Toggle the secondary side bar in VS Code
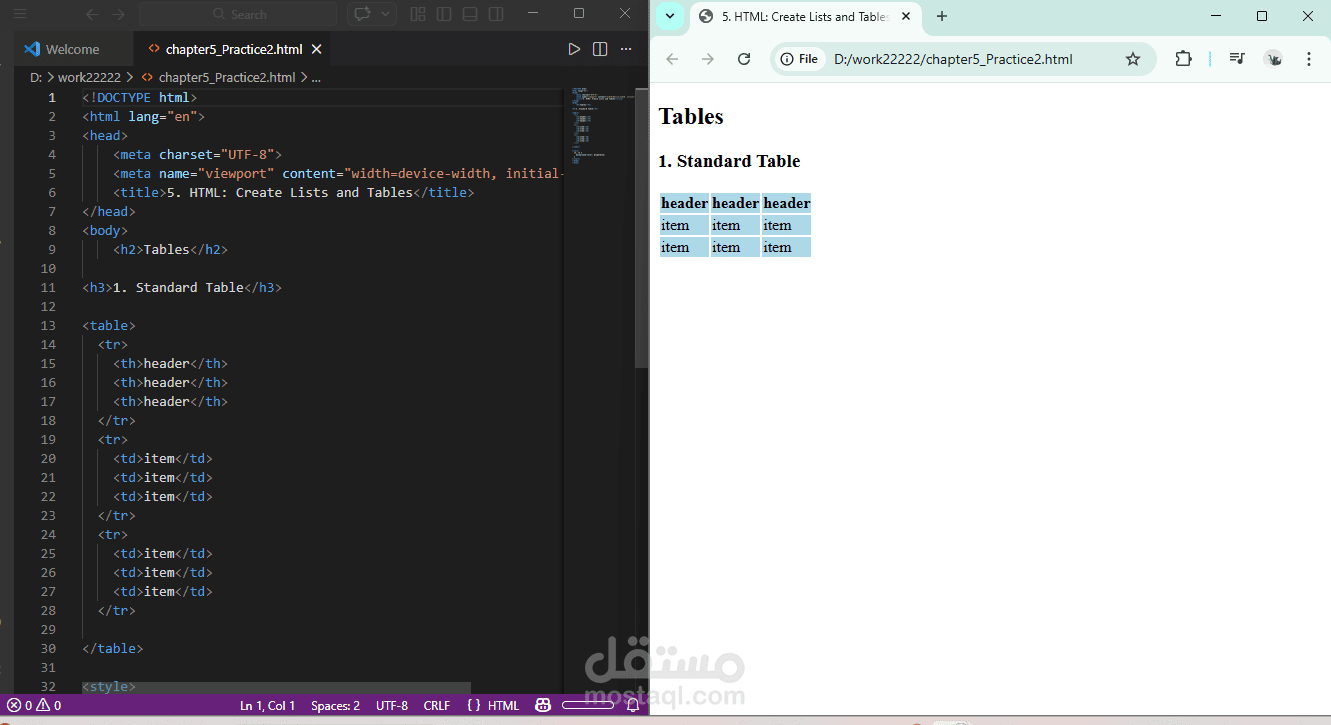Viewport: 1331px width, 725px height. click(x=496, y=14)
